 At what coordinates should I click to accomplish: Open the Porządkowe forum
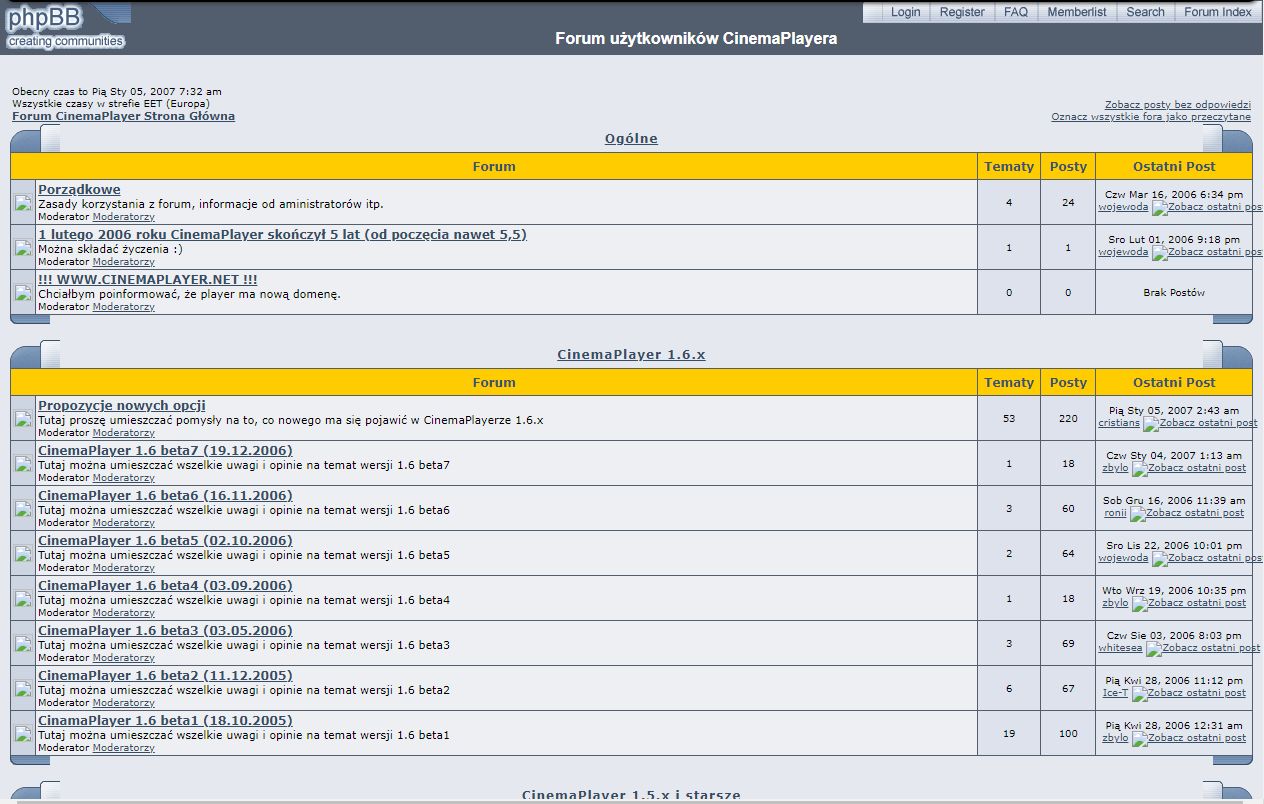pos(79,189)
